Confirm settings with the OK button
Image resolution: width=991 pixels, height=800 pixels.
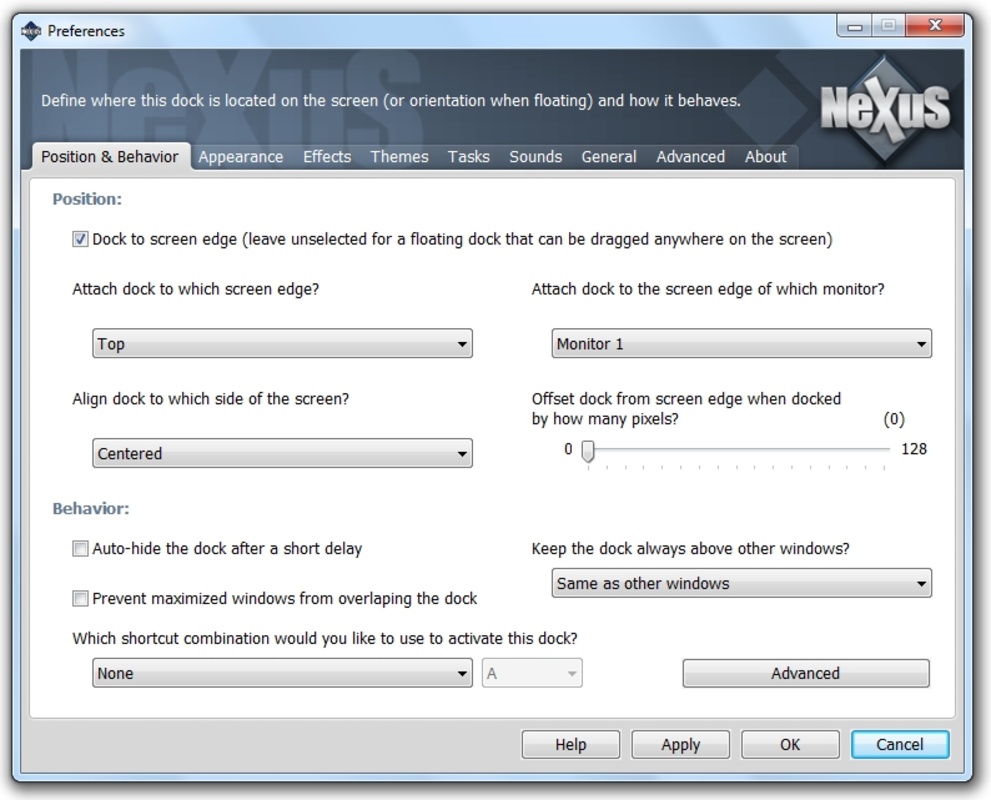point(790,744)
